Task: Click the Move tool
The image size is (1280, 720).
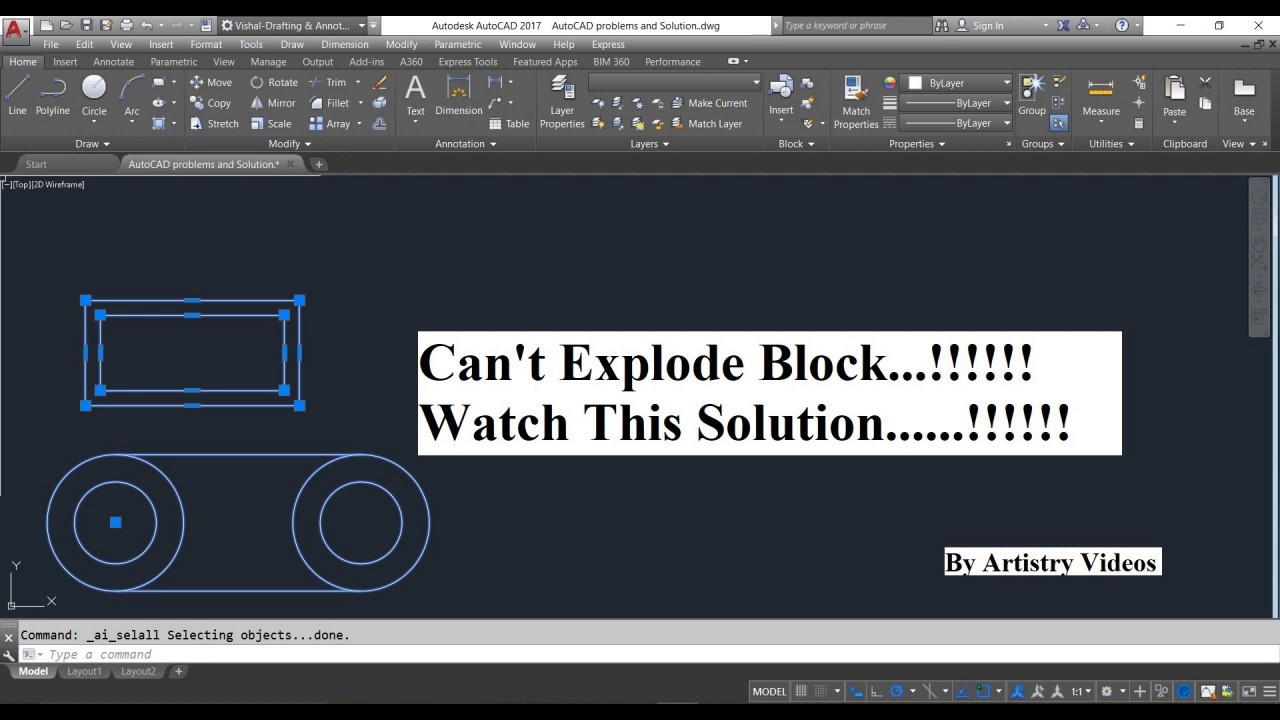Action: [x=210, y=83]
